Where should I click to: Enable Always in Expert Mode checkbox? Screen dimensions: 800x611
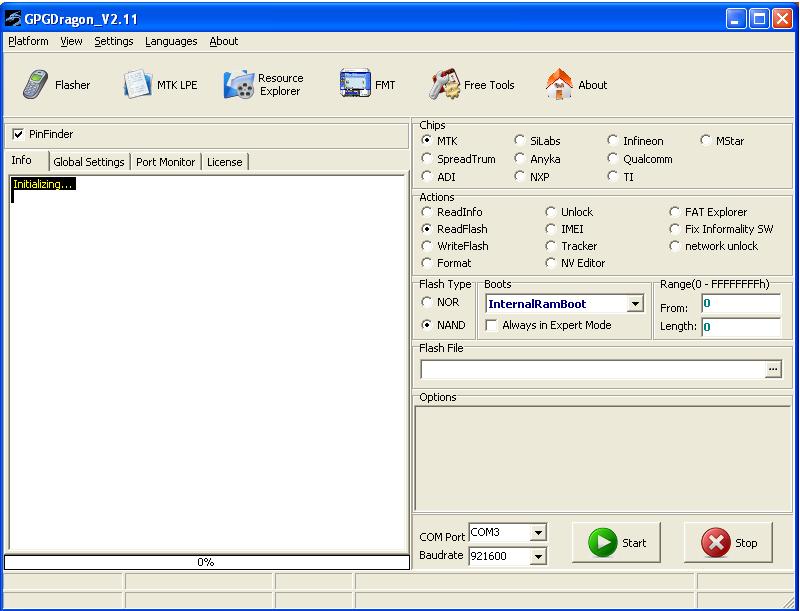(491, 325)
